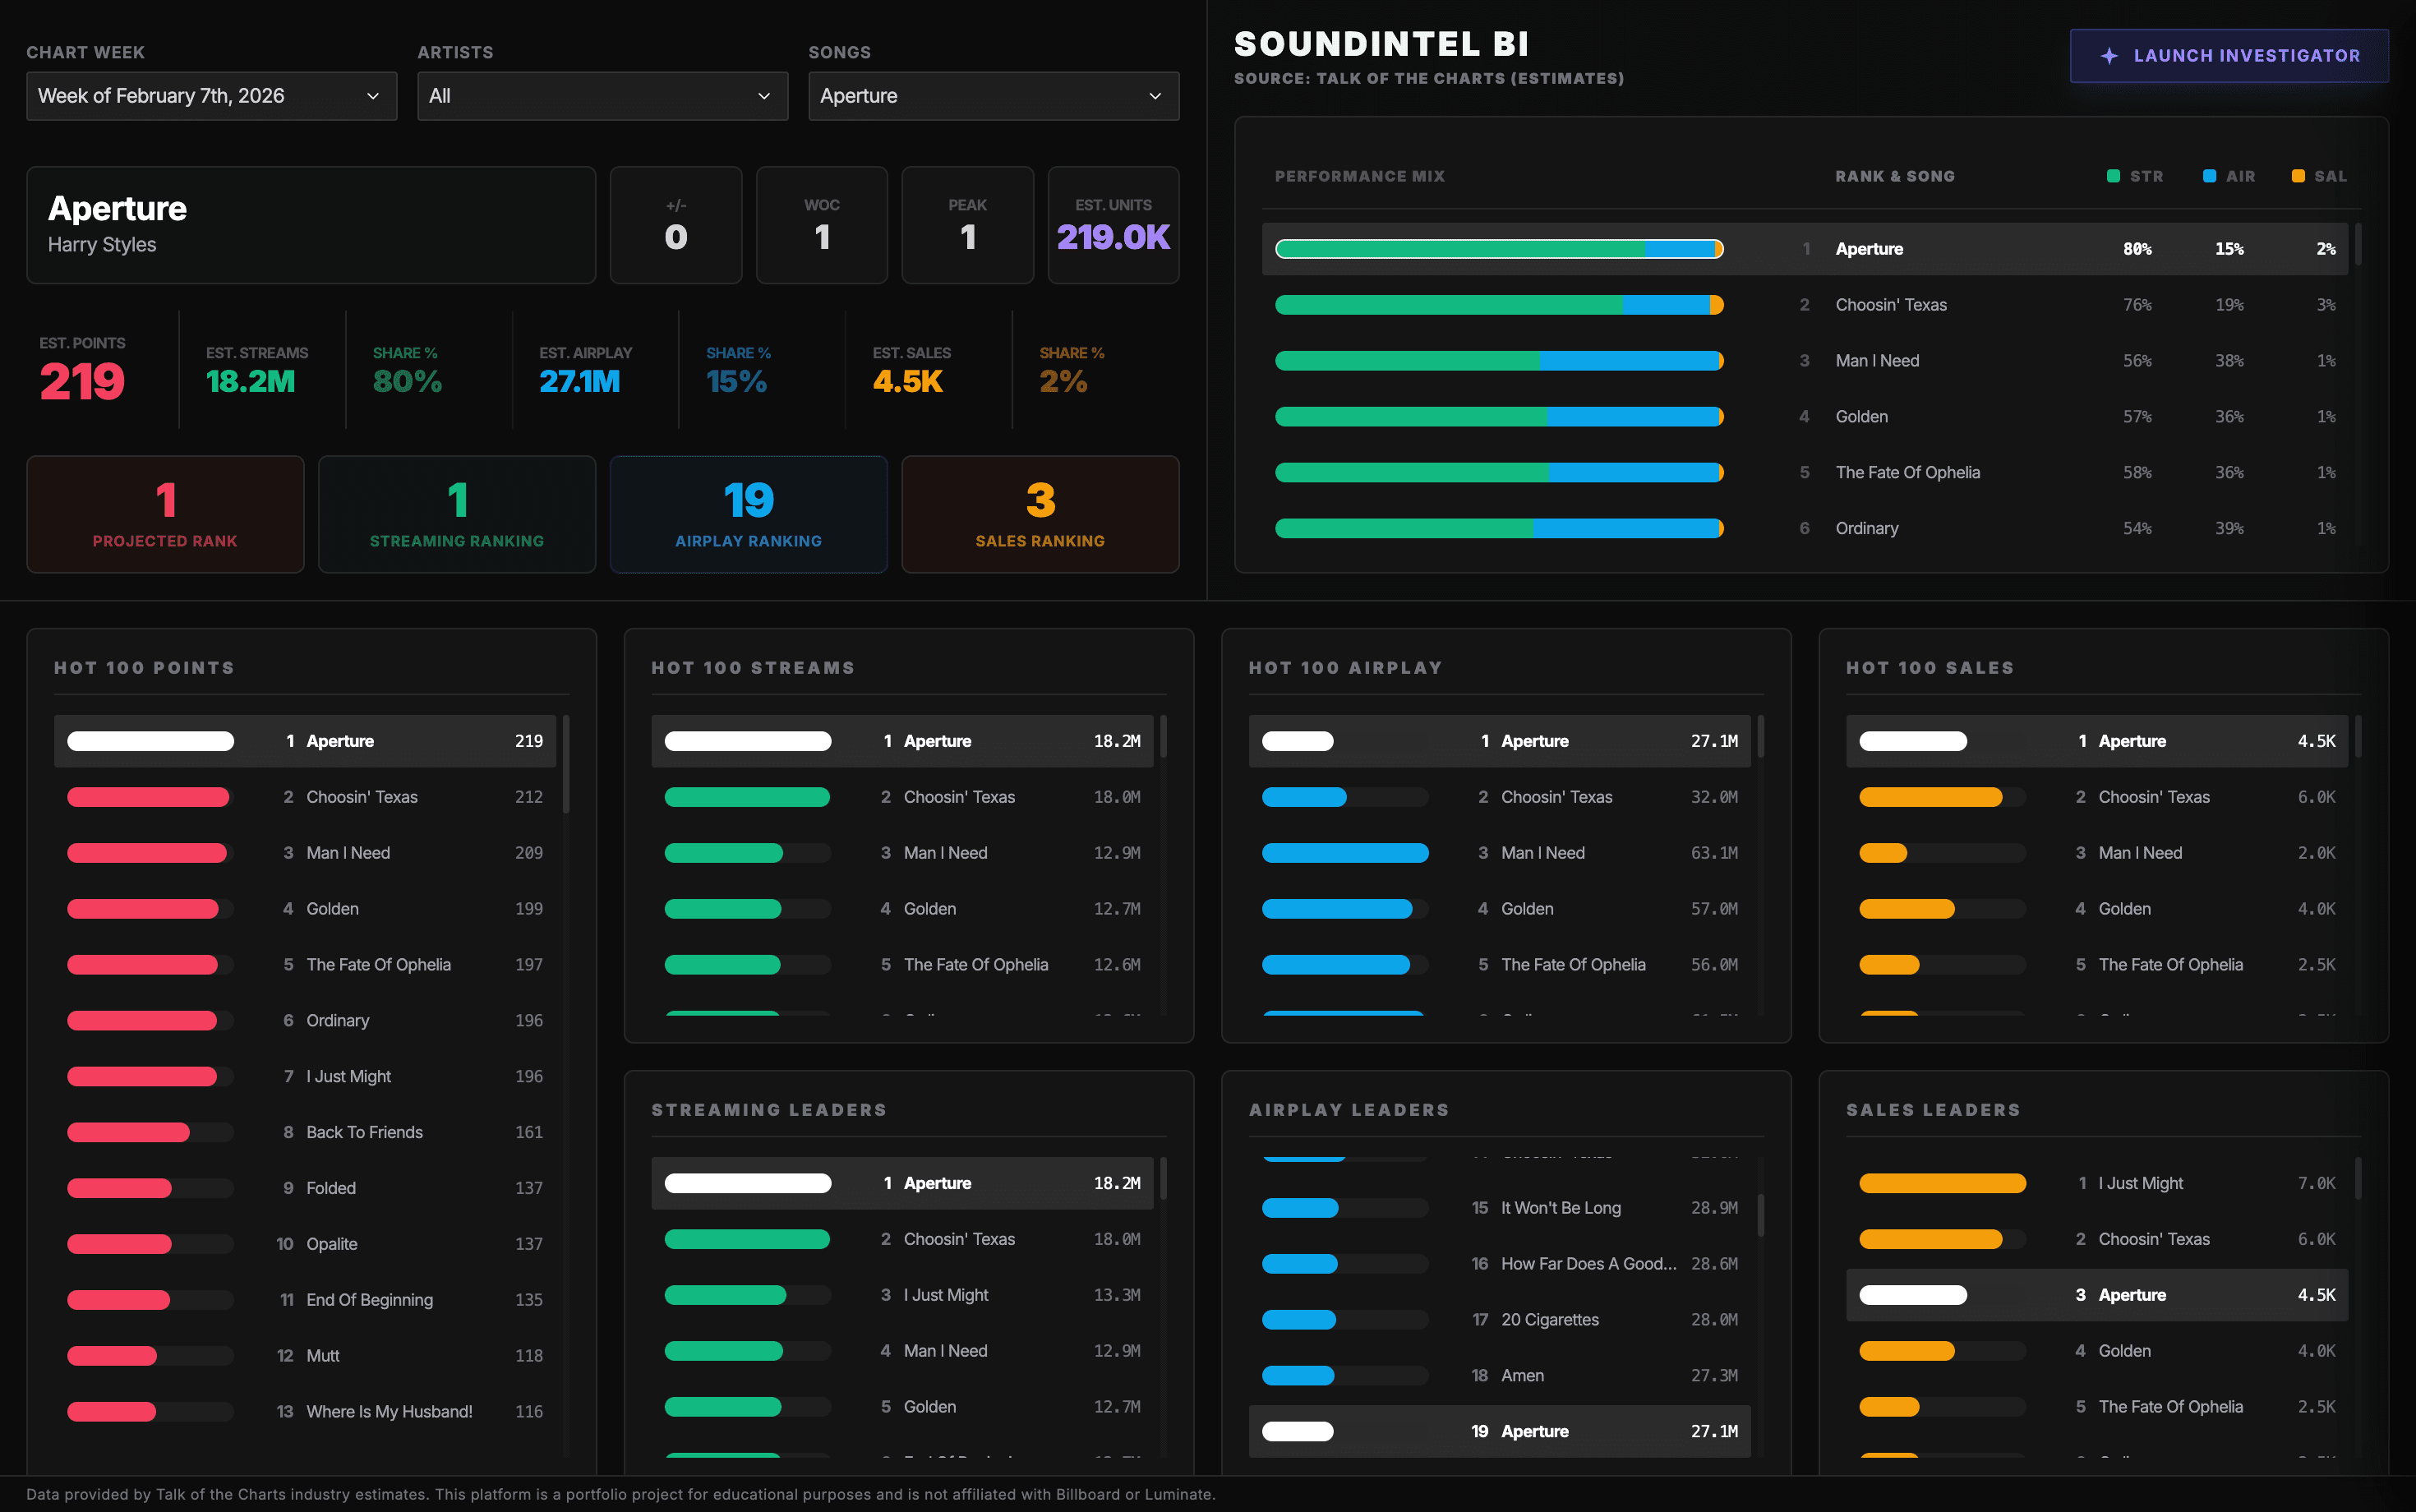Image resolution: width=2416 pixels, height=1512 pixels.
Task: Expand the Artists dropdown showing All
Action: (601, 96)
